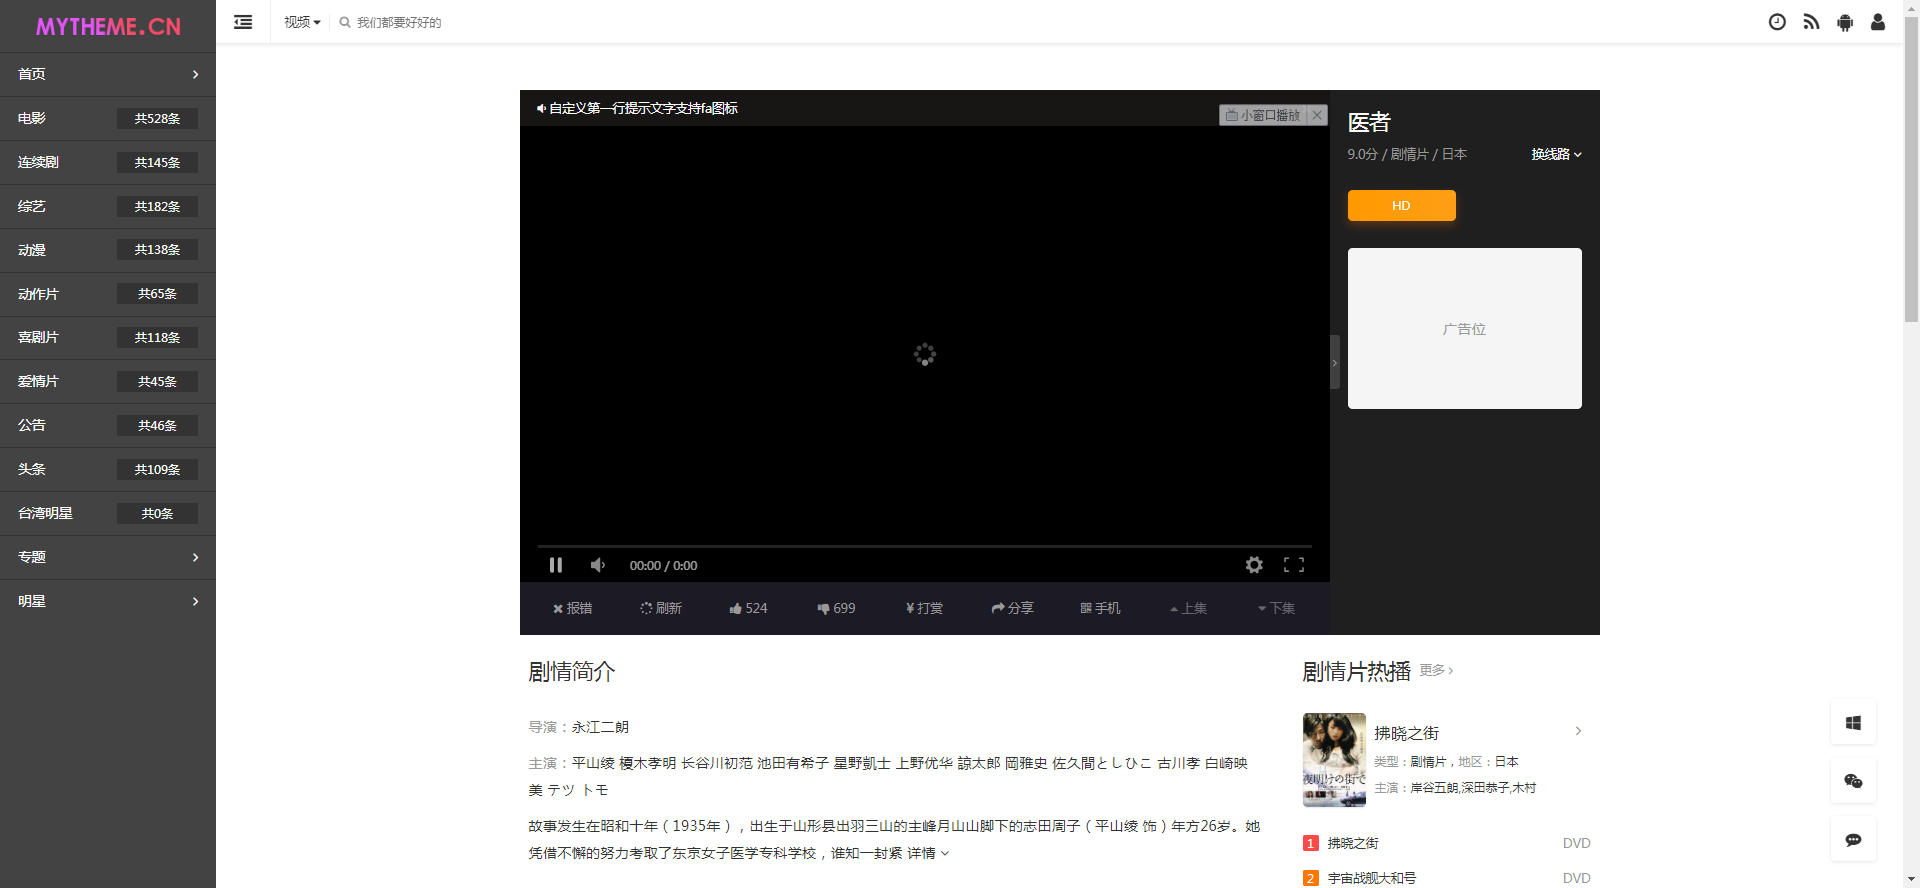Image resolution: width=1920 pixels, height=888 pixels.
Task: Click the 小窗口播放 mini-player button
Action: pyautogui.click(x=1264, y=115)
